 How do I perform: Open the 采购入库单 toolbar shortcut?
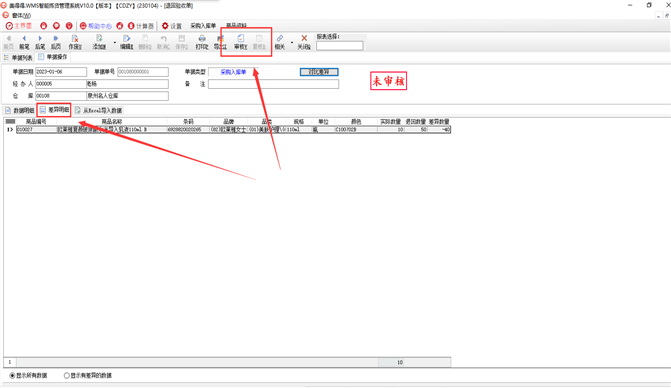point(203,26)
